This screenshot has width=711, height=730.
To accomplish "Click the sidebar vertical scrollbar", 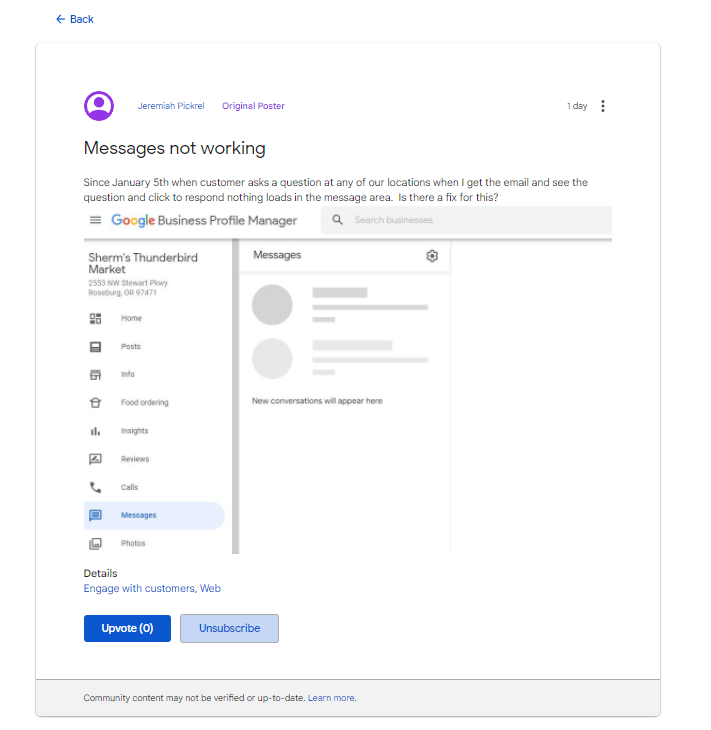I will coord(236,396).
